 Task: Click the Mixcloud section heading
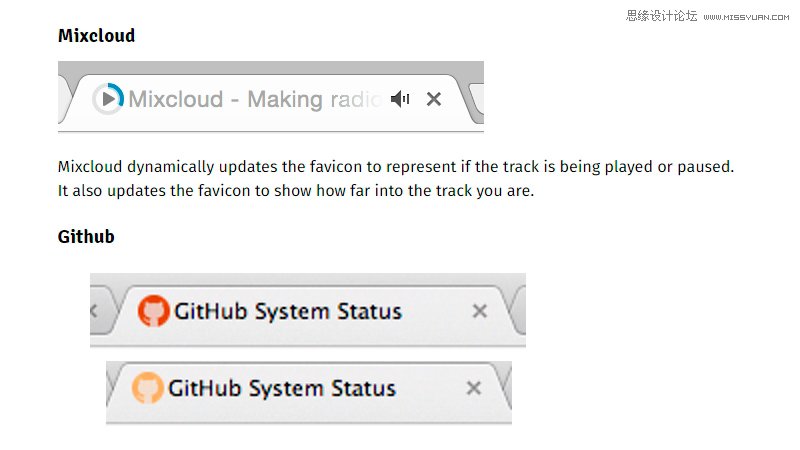(96, 36)
